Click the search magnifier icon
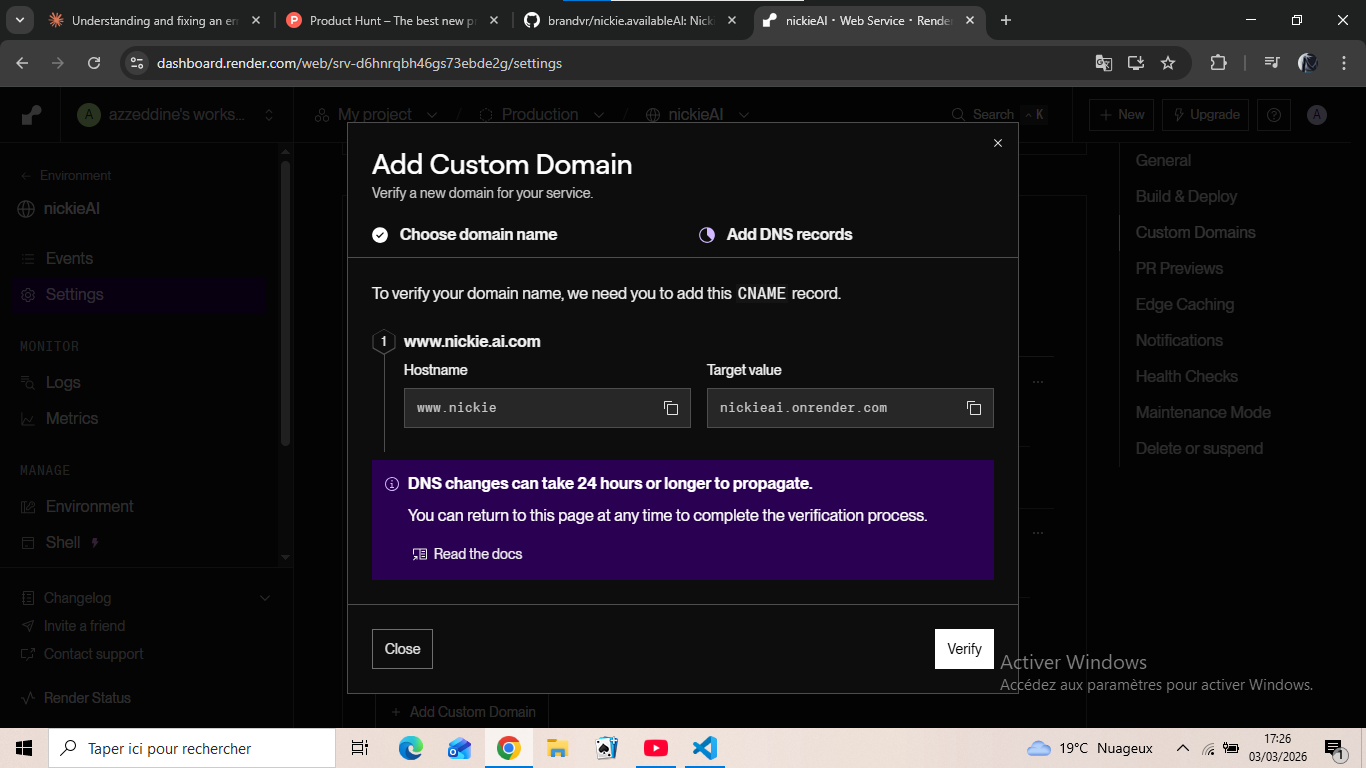 pyautogui.click(x=957, y=114)
